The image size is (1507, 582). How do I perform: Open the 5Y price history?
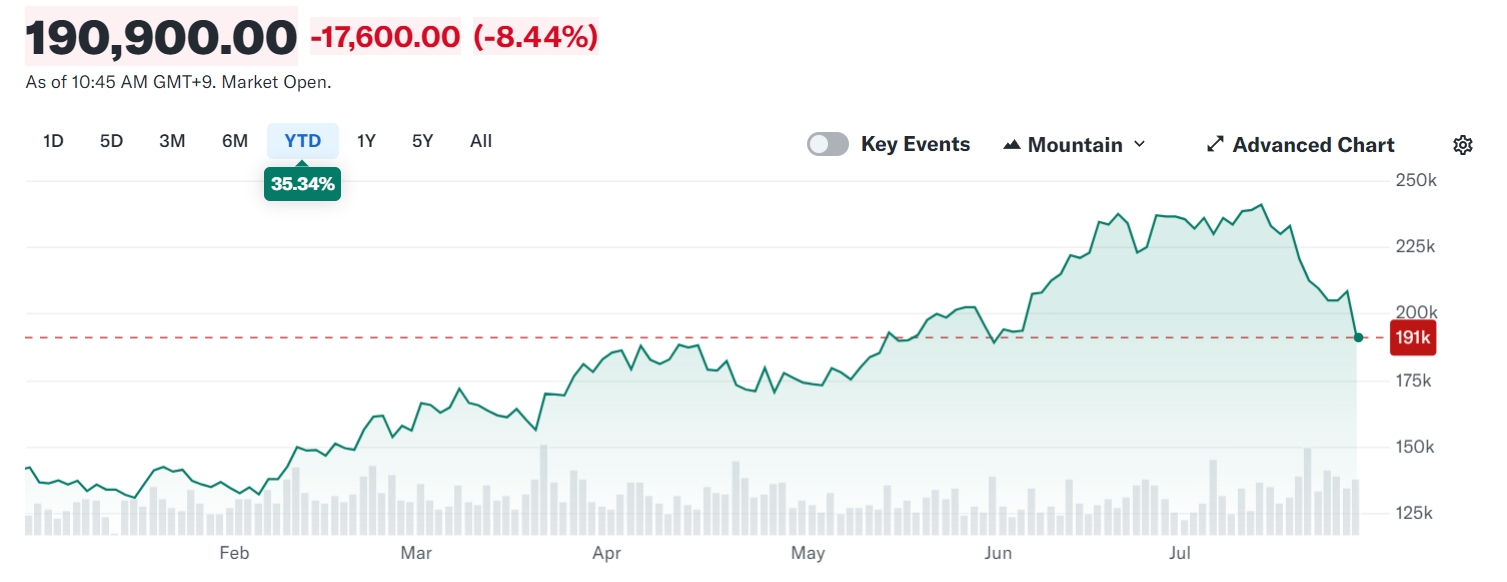coord(421,141)
